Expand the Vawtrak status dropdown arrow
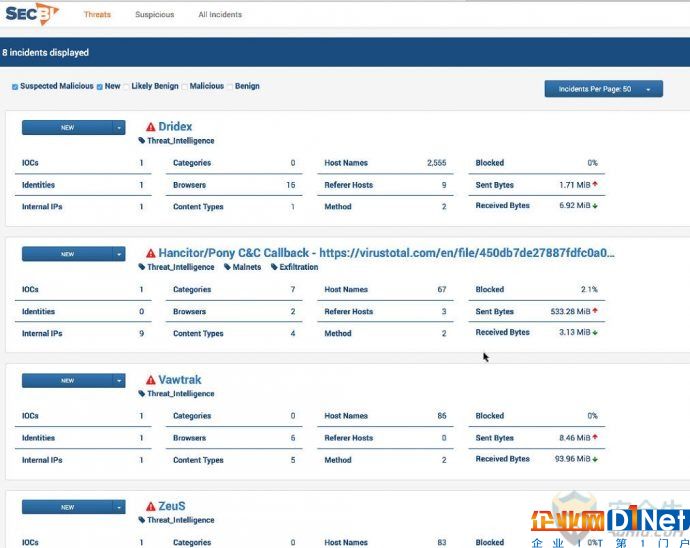 click(119, 381)
